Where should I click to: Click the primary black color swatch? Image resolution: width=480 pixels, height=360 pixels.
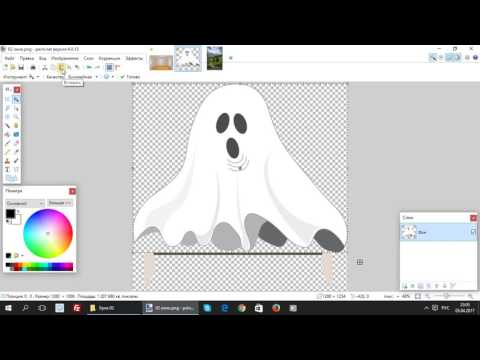[10, 214]
